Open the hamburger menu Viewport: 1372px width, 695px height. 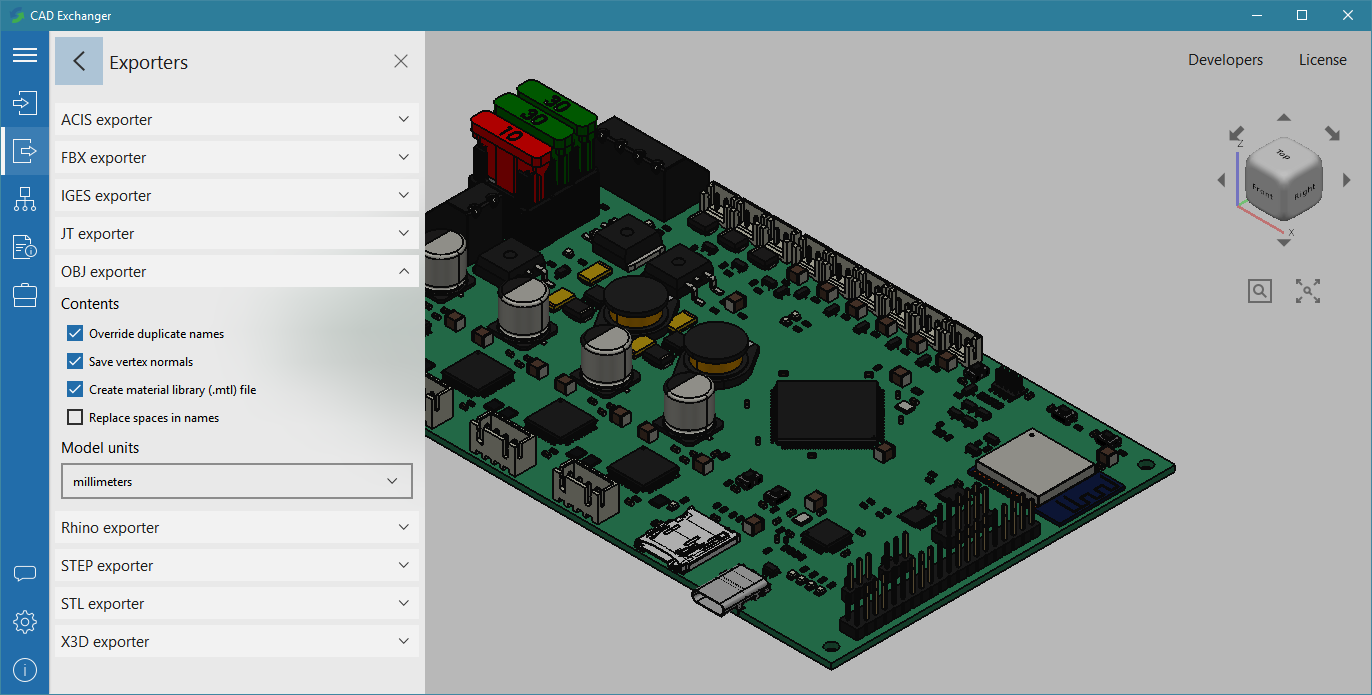24,54
